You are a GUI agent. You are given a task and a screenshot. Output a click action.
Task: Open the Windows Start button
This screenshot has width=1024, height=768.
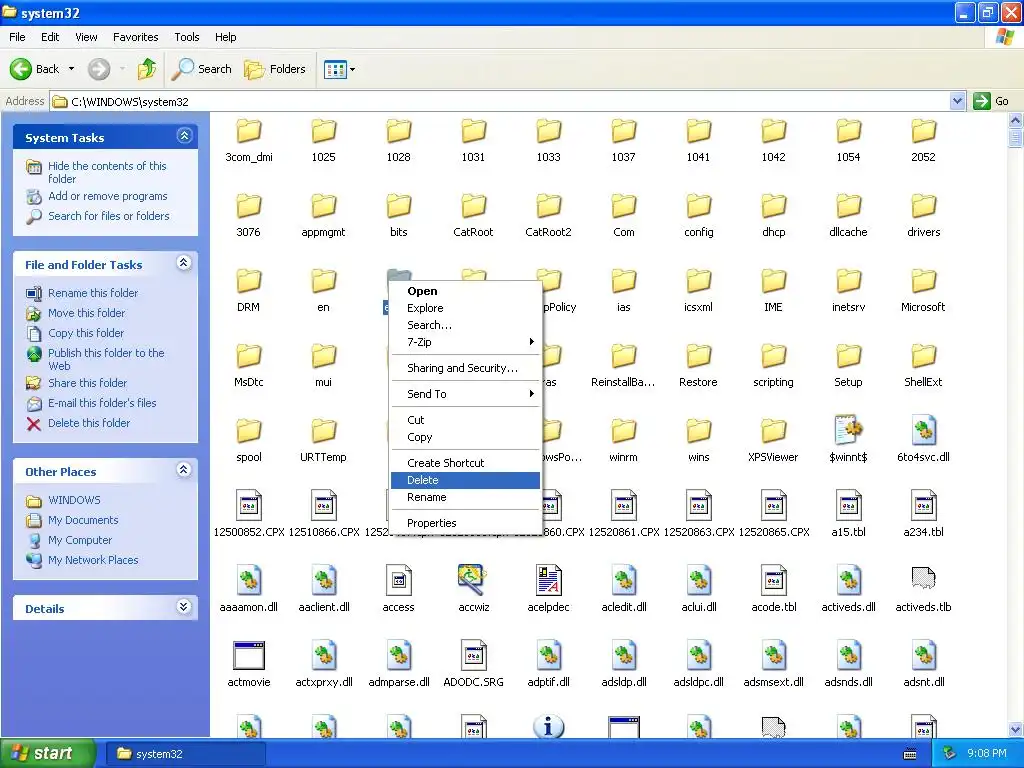[47, 754]
